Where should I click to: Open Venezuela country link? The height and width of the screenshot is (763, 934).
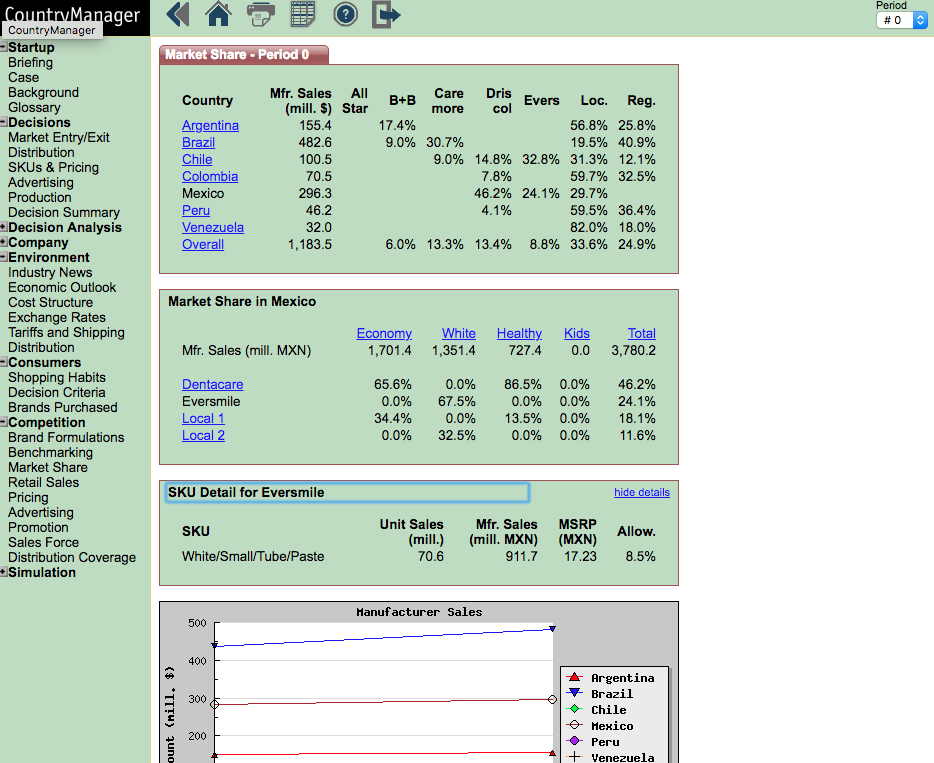click(x=213, y=228)
